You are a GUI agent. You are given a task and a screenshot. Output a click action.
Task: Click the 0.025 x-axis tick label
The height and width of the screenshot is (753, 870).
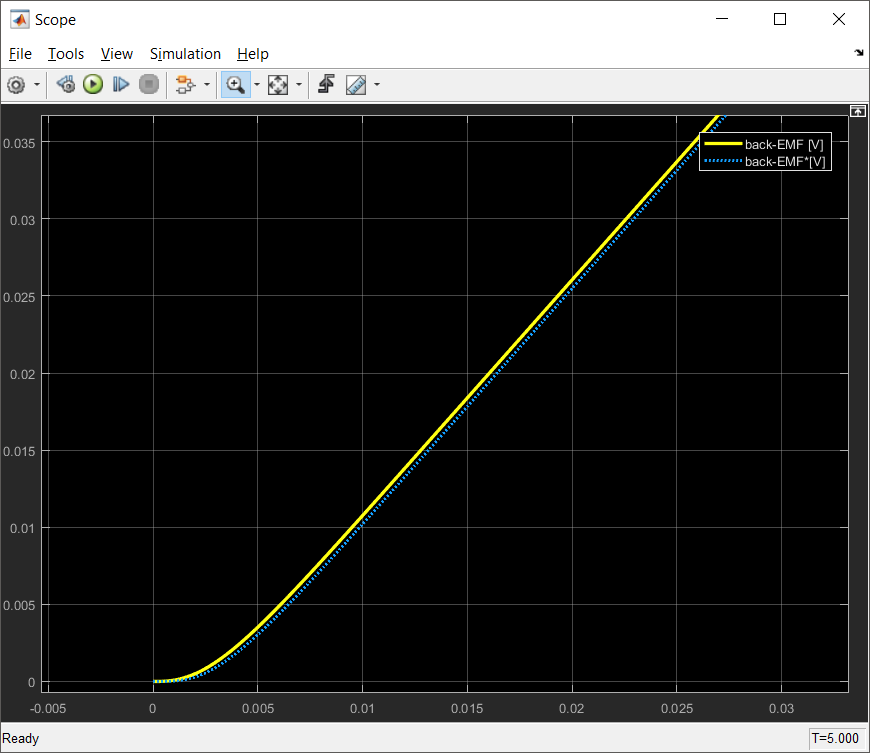tap(677, 709)
